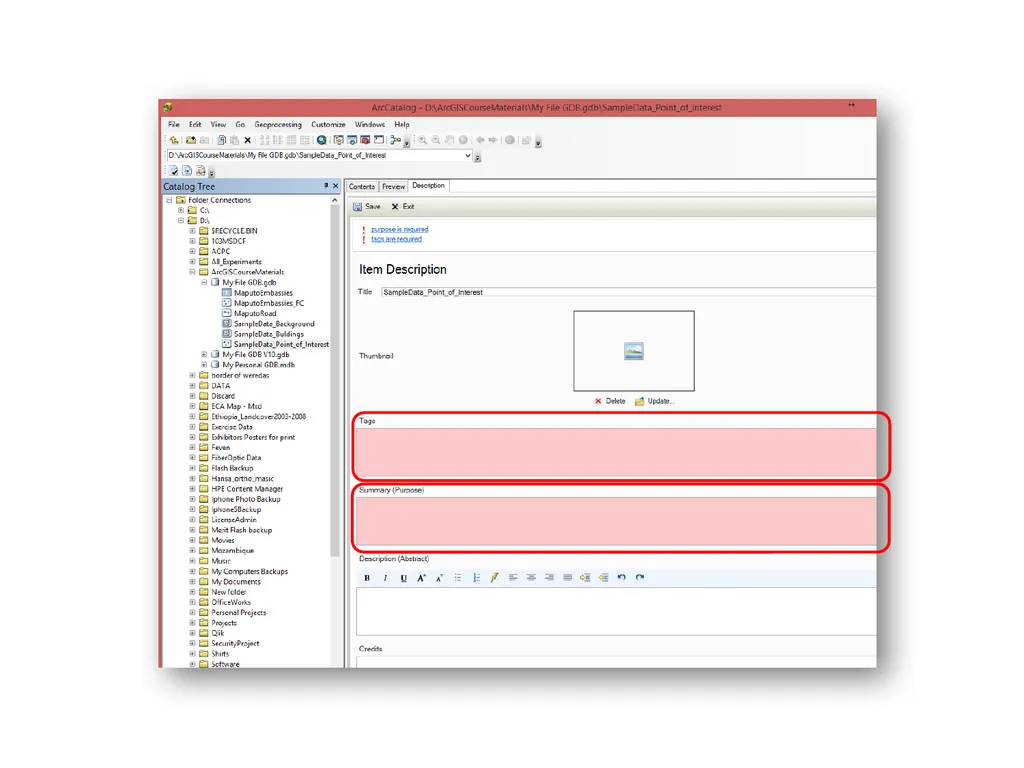Click the 'tags are required' link

coord(396,239)
